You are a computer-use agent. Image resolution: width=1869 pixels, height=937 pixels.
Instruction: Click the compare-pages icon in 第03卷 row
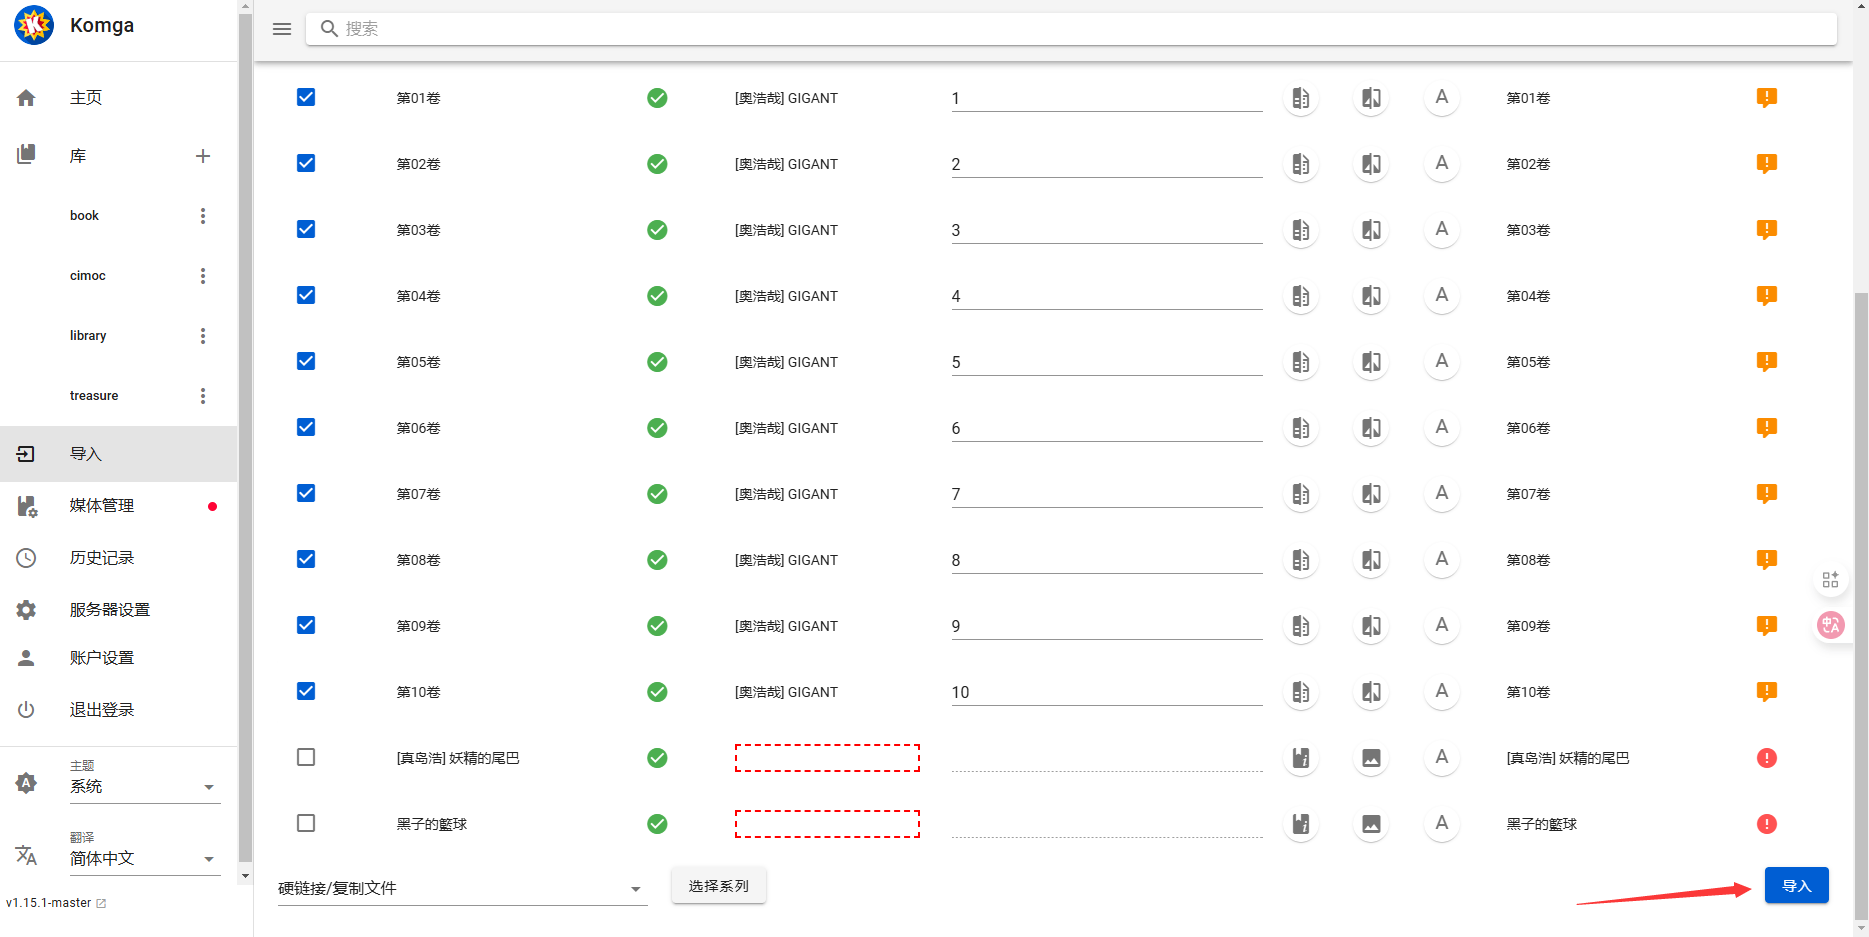1371,230
